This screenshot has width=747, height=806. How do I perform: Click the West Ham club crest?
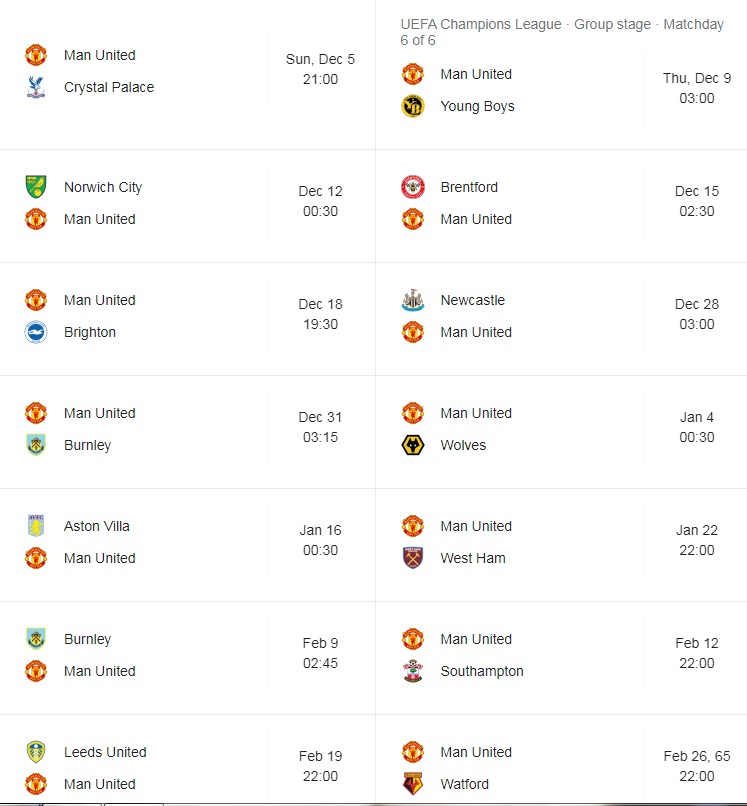click(x=412, y=558)
